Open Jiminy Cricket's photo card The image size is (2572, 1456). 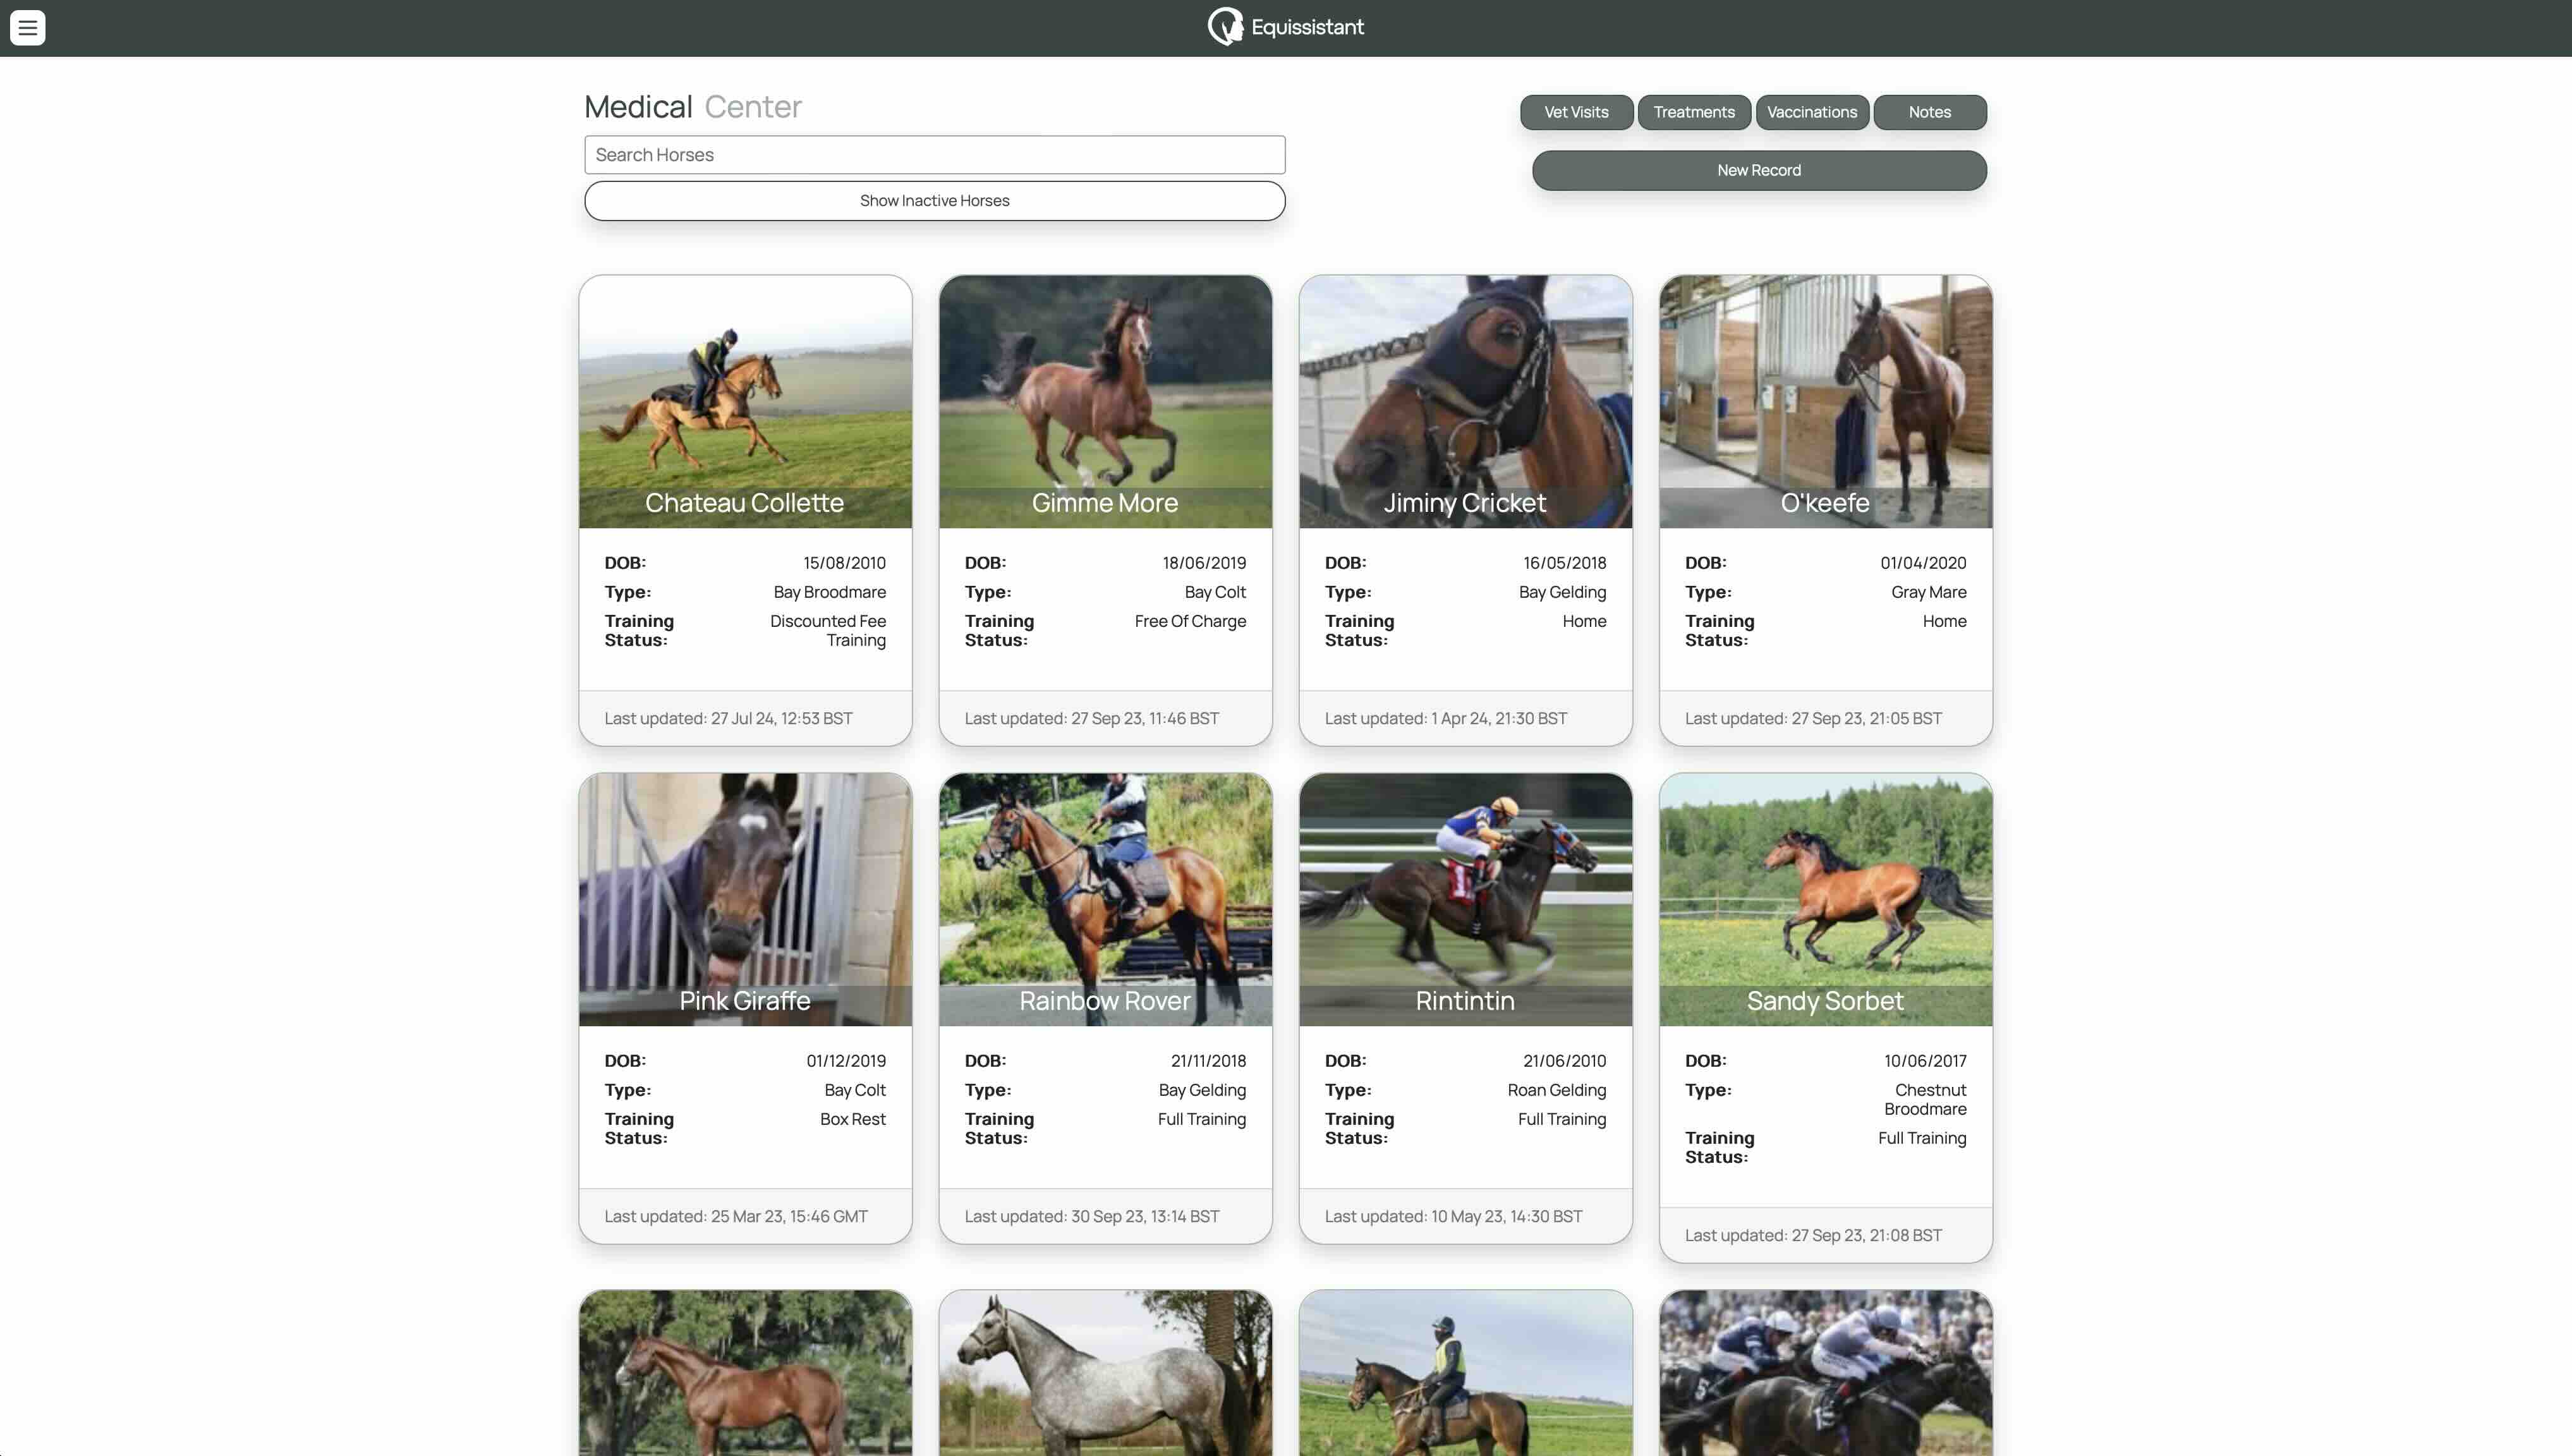(x=1465, y=401)
